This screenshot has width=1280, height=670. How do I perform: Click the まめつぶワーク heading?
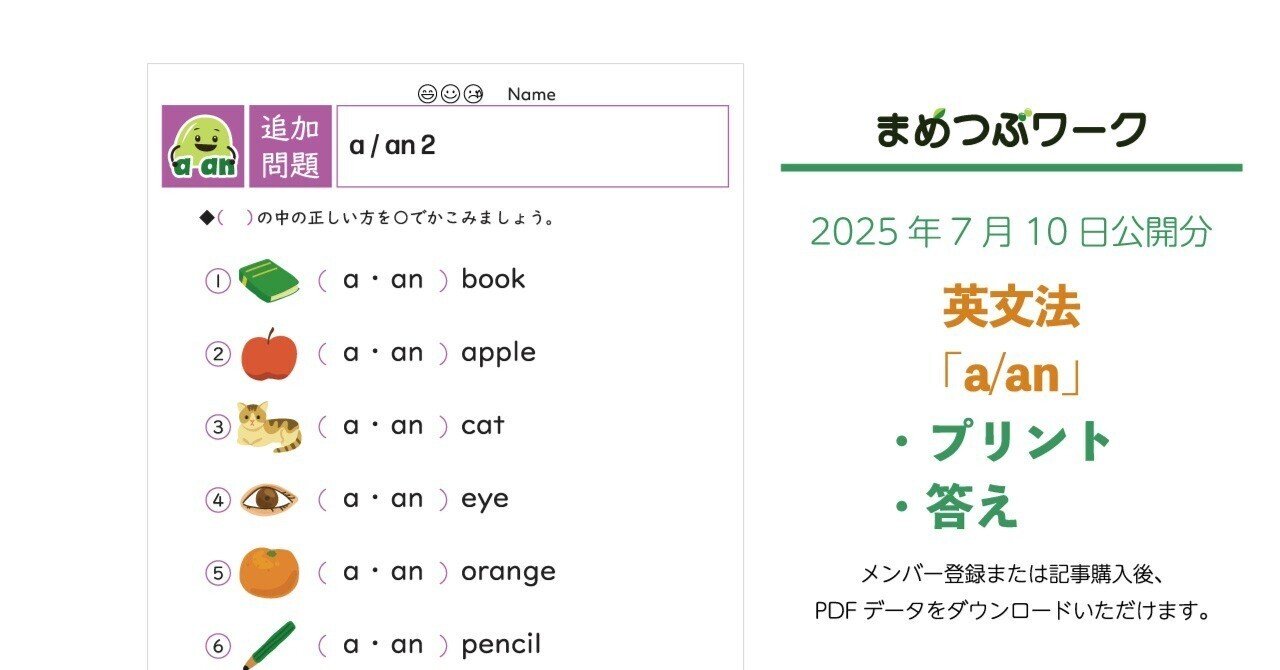(x=1011, y=129)
